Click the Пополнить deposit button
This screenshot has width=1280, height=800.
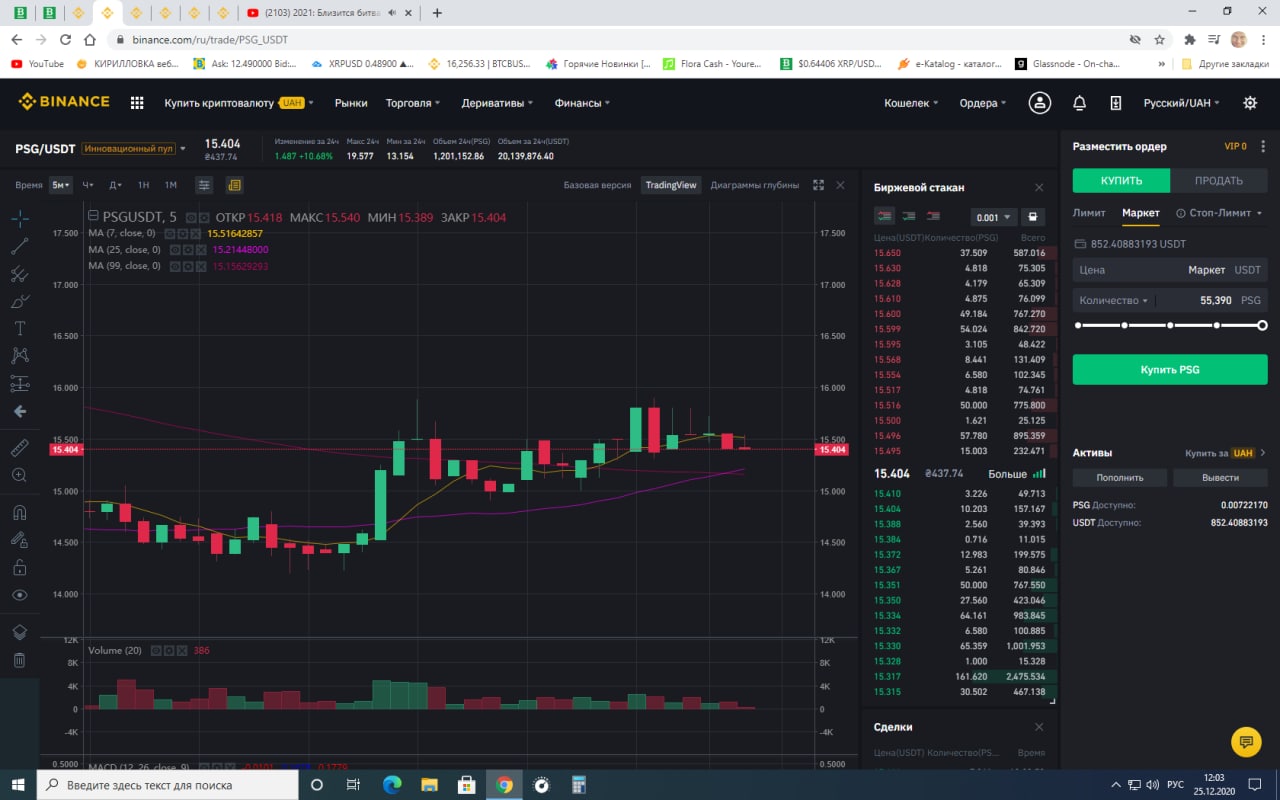1119,478
